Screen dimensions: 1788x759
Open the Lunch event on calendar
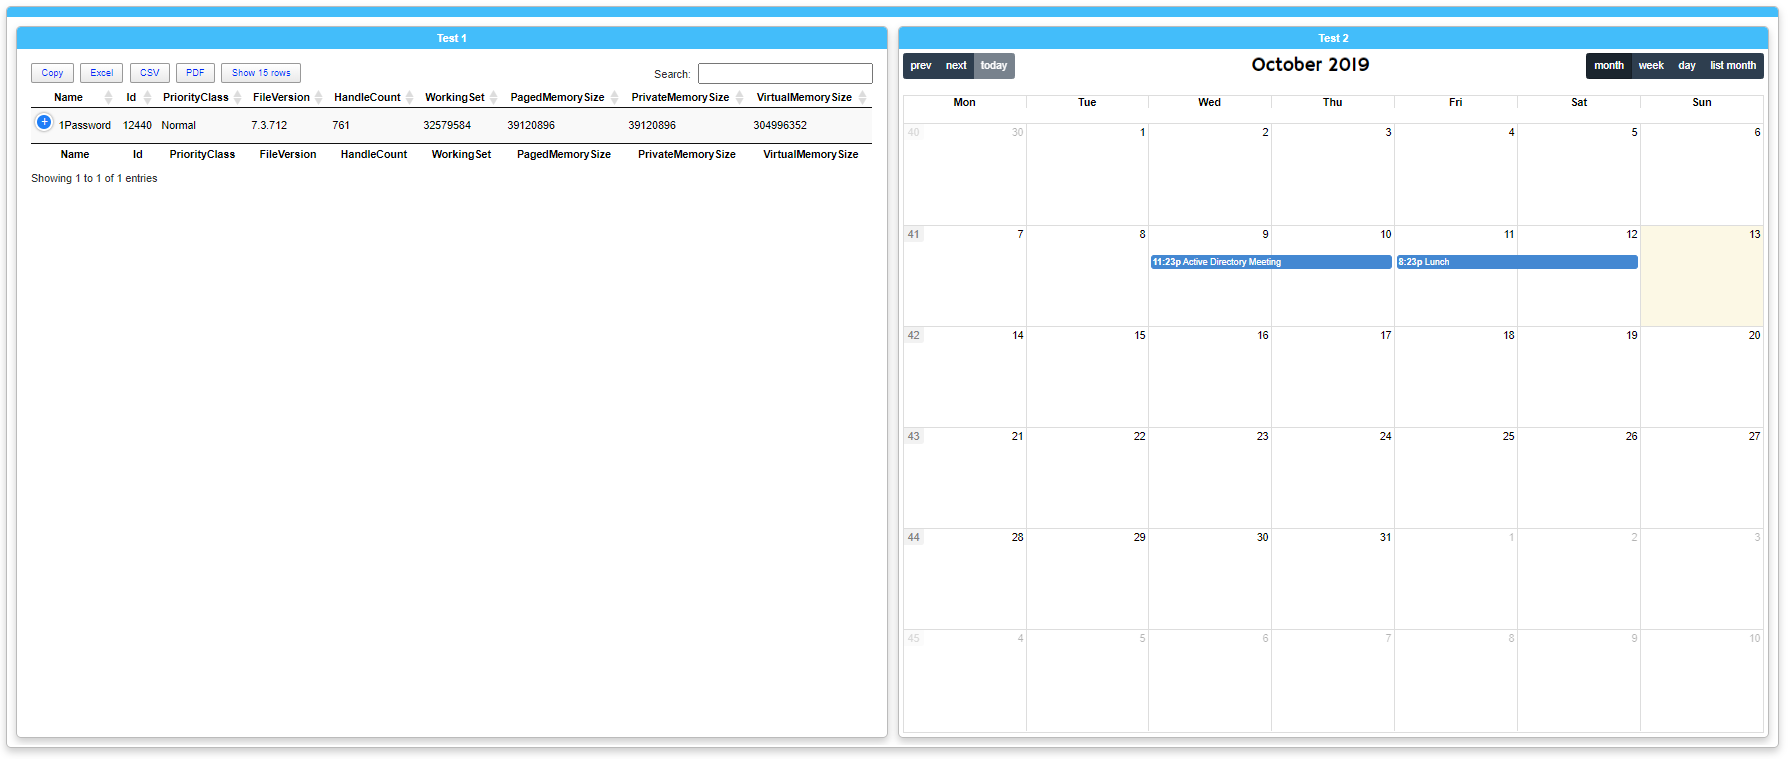pos(1516,262)
